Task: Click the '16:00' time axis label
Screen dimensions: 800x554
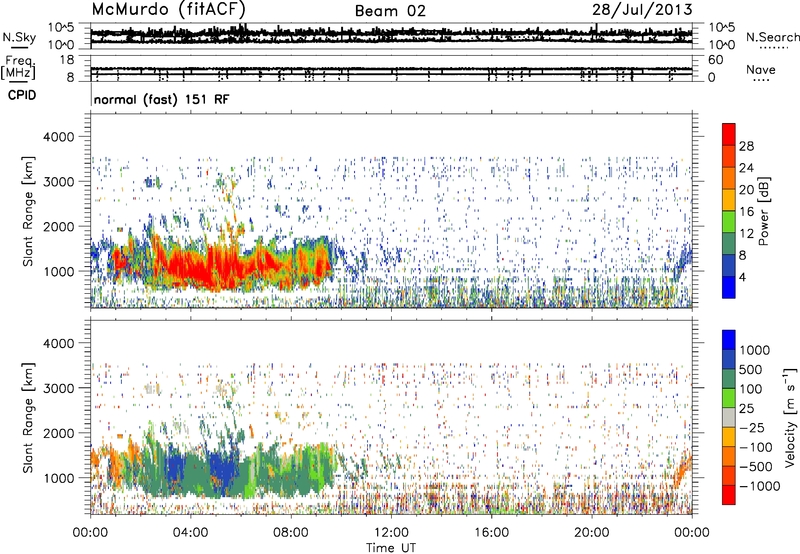Action: click(x=491, y=533)
